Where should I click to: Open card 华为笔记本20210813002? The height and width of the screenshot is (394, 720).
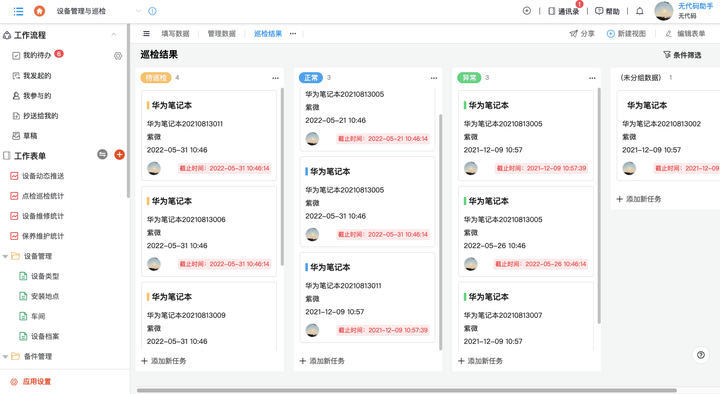point(668,135)
